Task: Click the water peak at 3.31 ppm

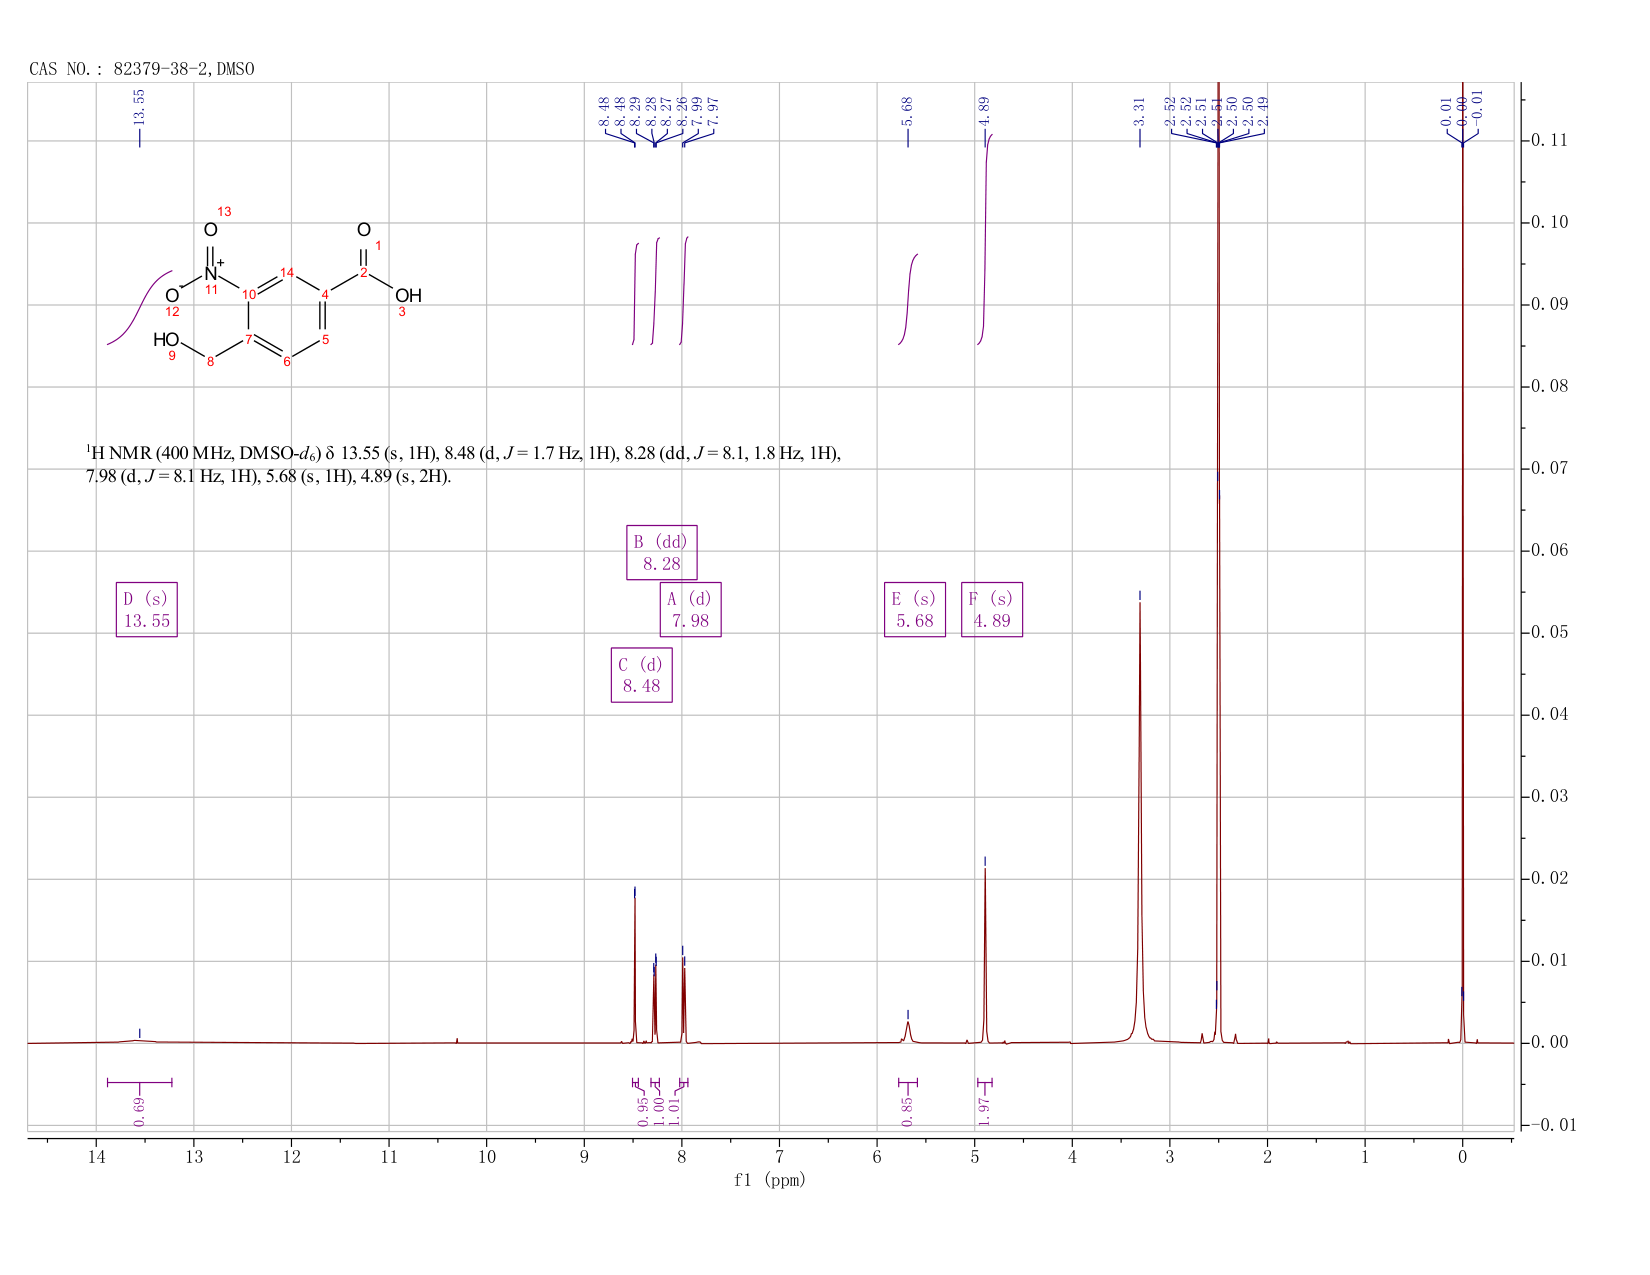Action: tap(1140, 820)
